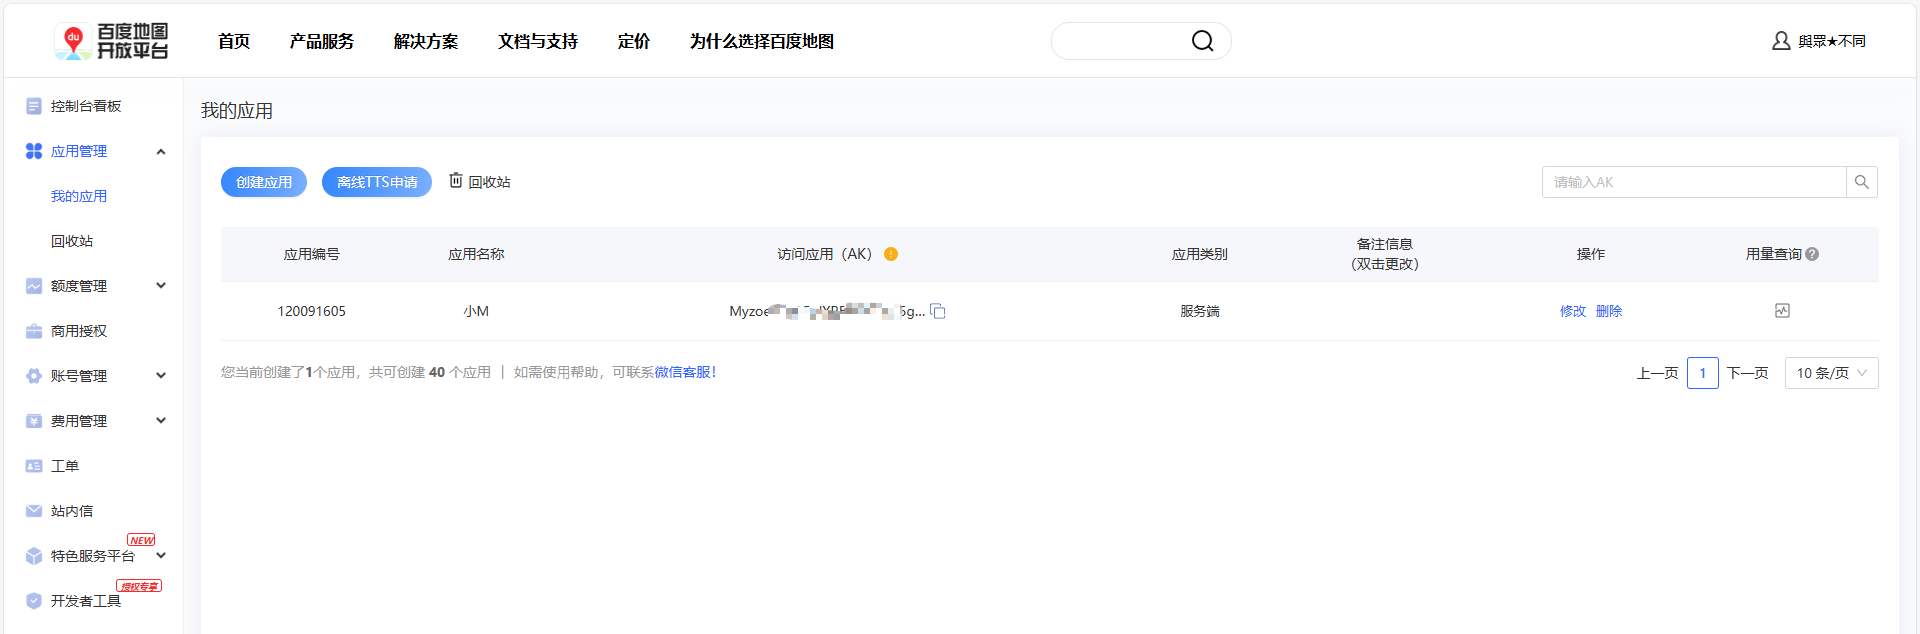The height and width of the screenshot is (634, 1920).
Task: Click the copy AK icon
Action: [x=938, y=311]
